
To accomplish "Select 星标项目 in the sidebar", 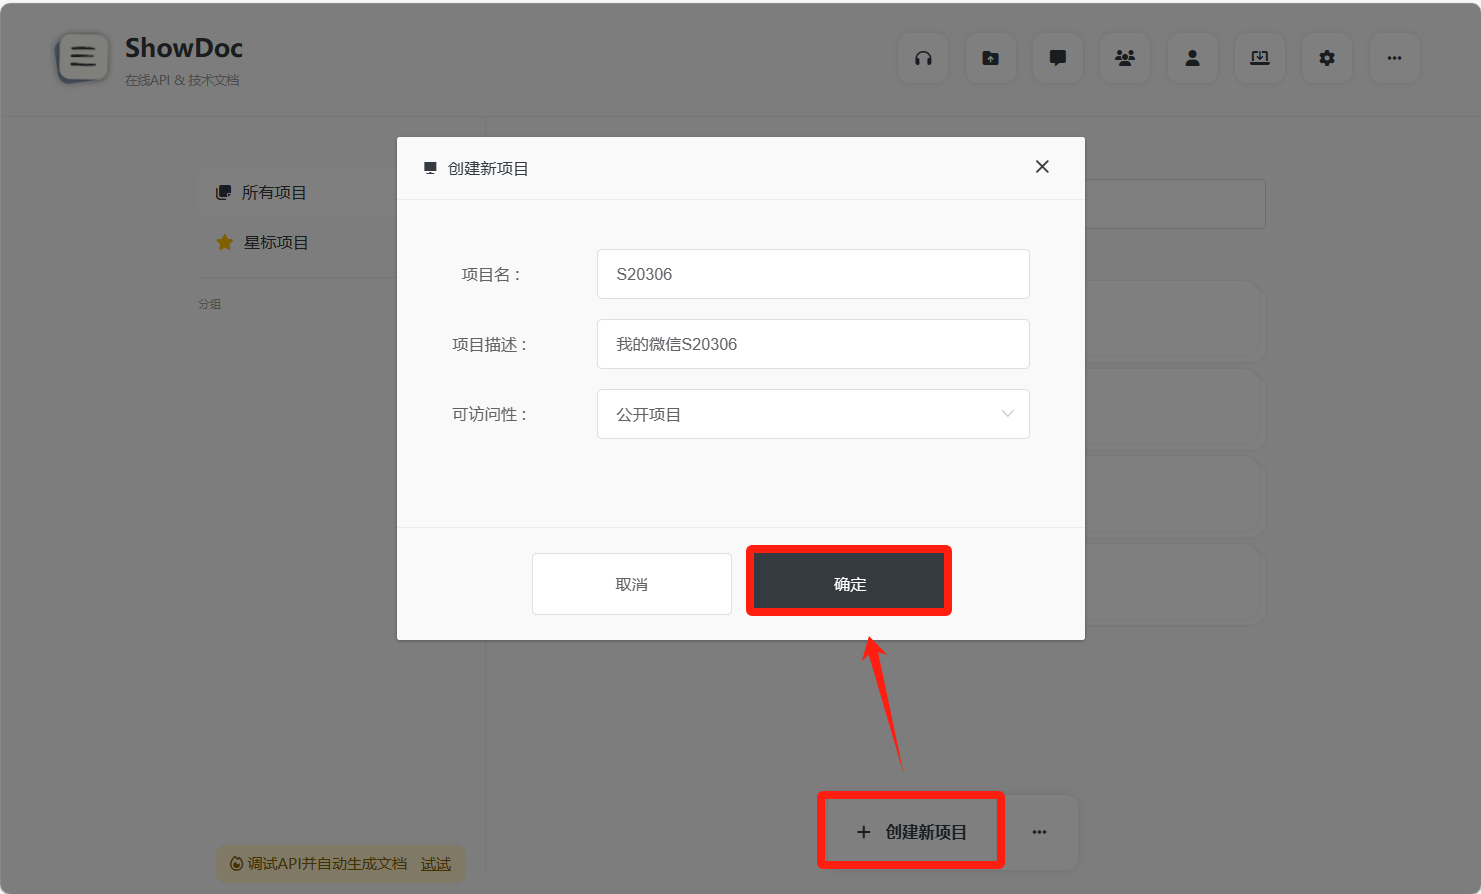I will pos(275,243).
